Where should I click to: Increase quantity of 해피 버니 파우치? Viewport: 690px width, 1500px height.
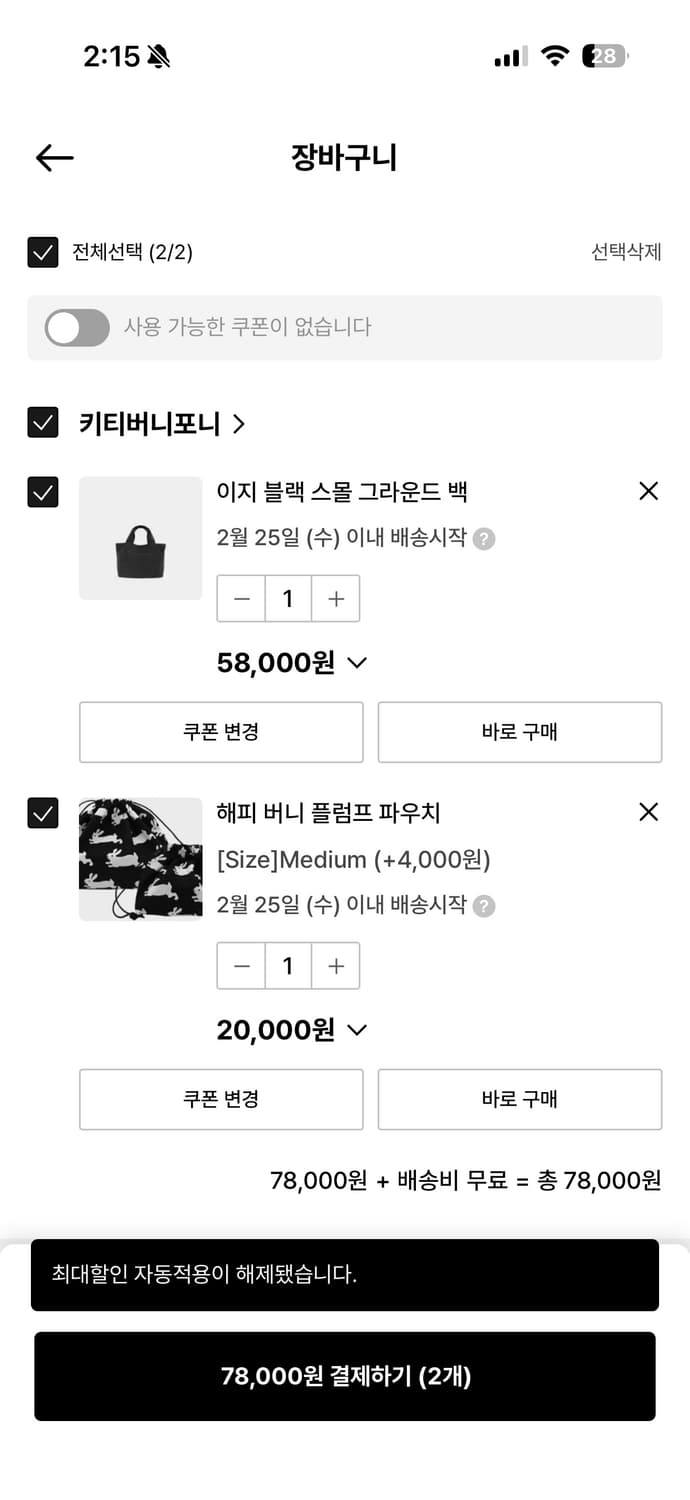(x=336, y=965)
